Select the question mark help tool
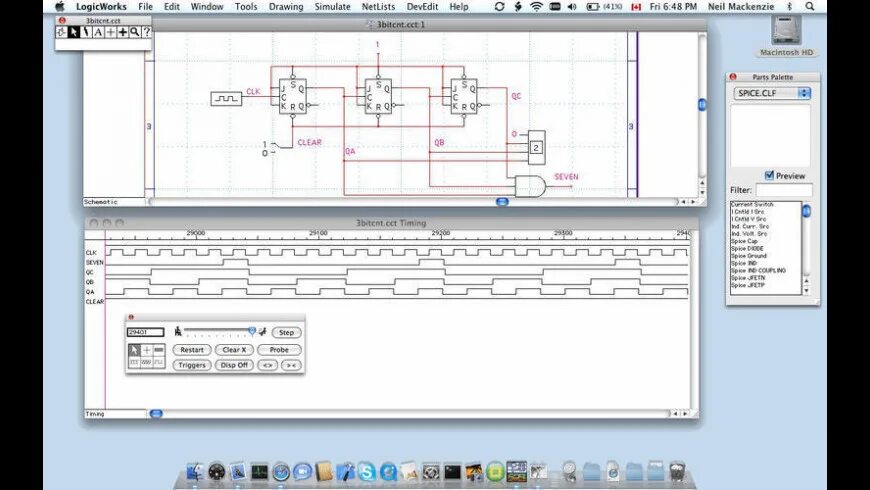The image size is (870, 490). coord(146,32)
